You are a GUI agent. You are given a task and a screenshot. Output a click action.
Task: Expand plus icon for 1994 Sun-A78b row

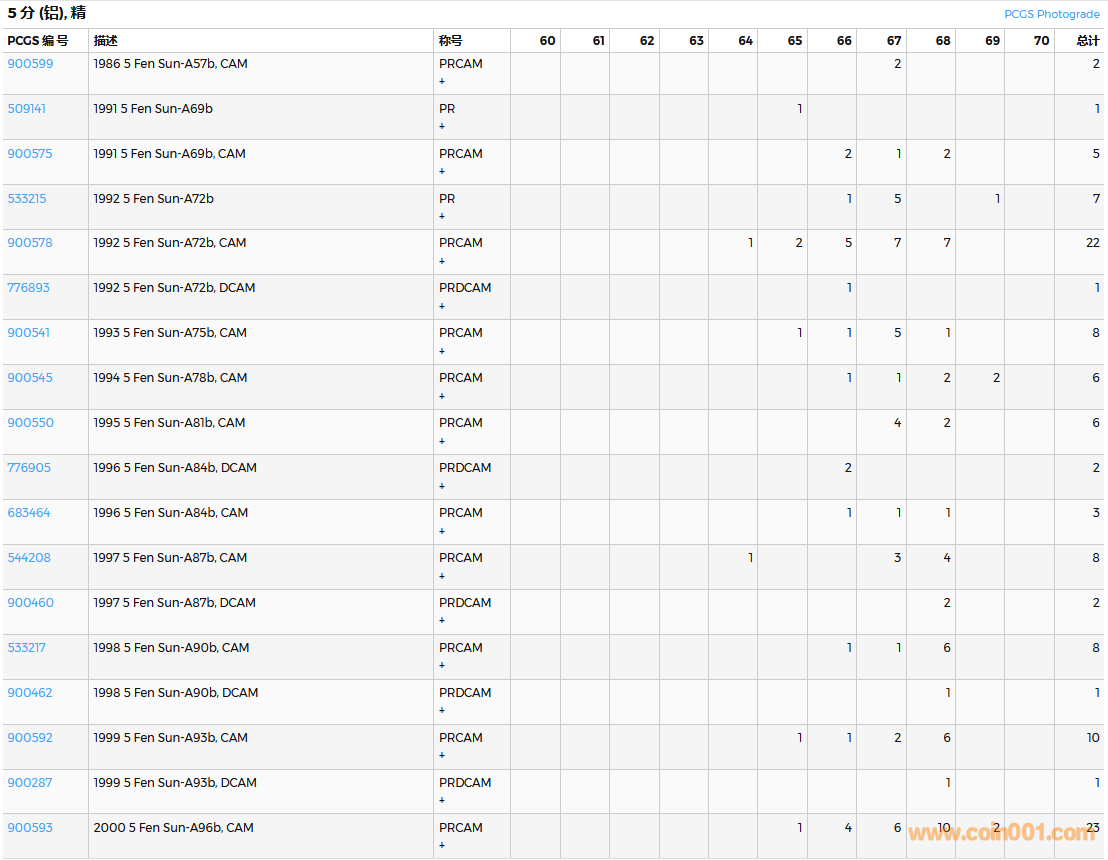click(442, 396)
